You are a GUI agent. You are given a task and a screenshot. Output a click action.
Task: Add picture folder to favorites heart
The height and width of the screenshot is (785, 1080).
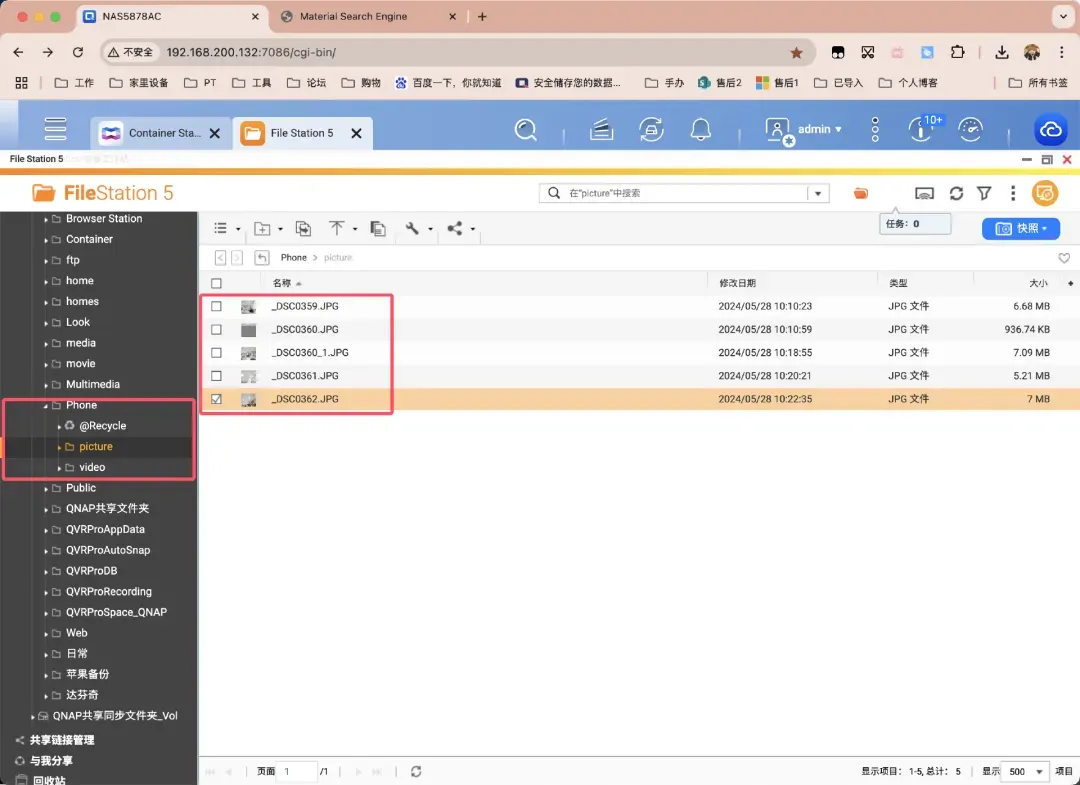coord(1064,258)
